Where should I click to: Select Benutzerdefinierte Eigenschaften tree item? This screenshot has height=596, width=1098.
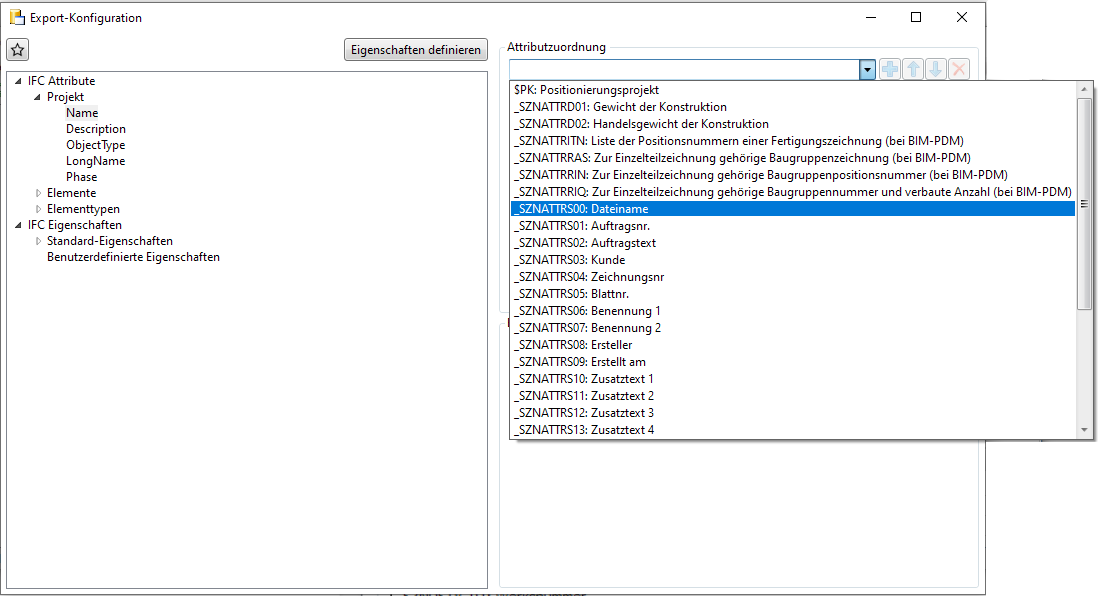click(133, 257)
